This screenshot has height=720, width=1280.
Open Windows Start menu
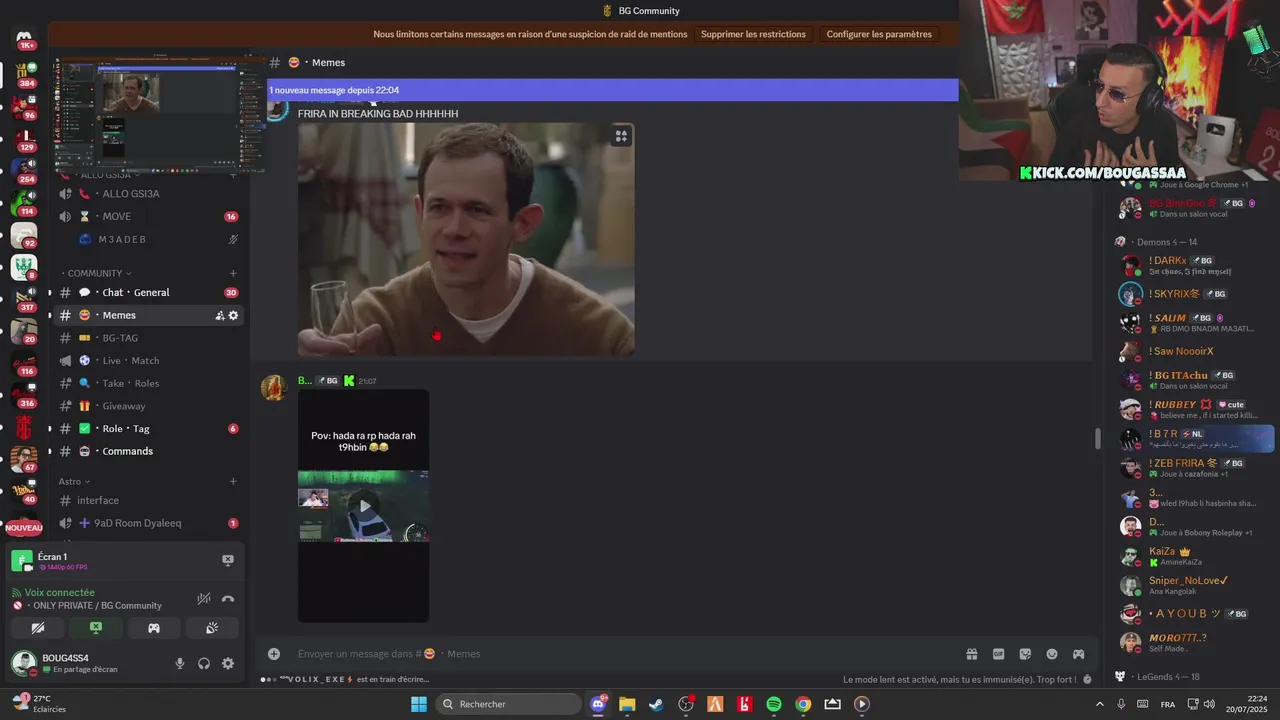[419, 704]
